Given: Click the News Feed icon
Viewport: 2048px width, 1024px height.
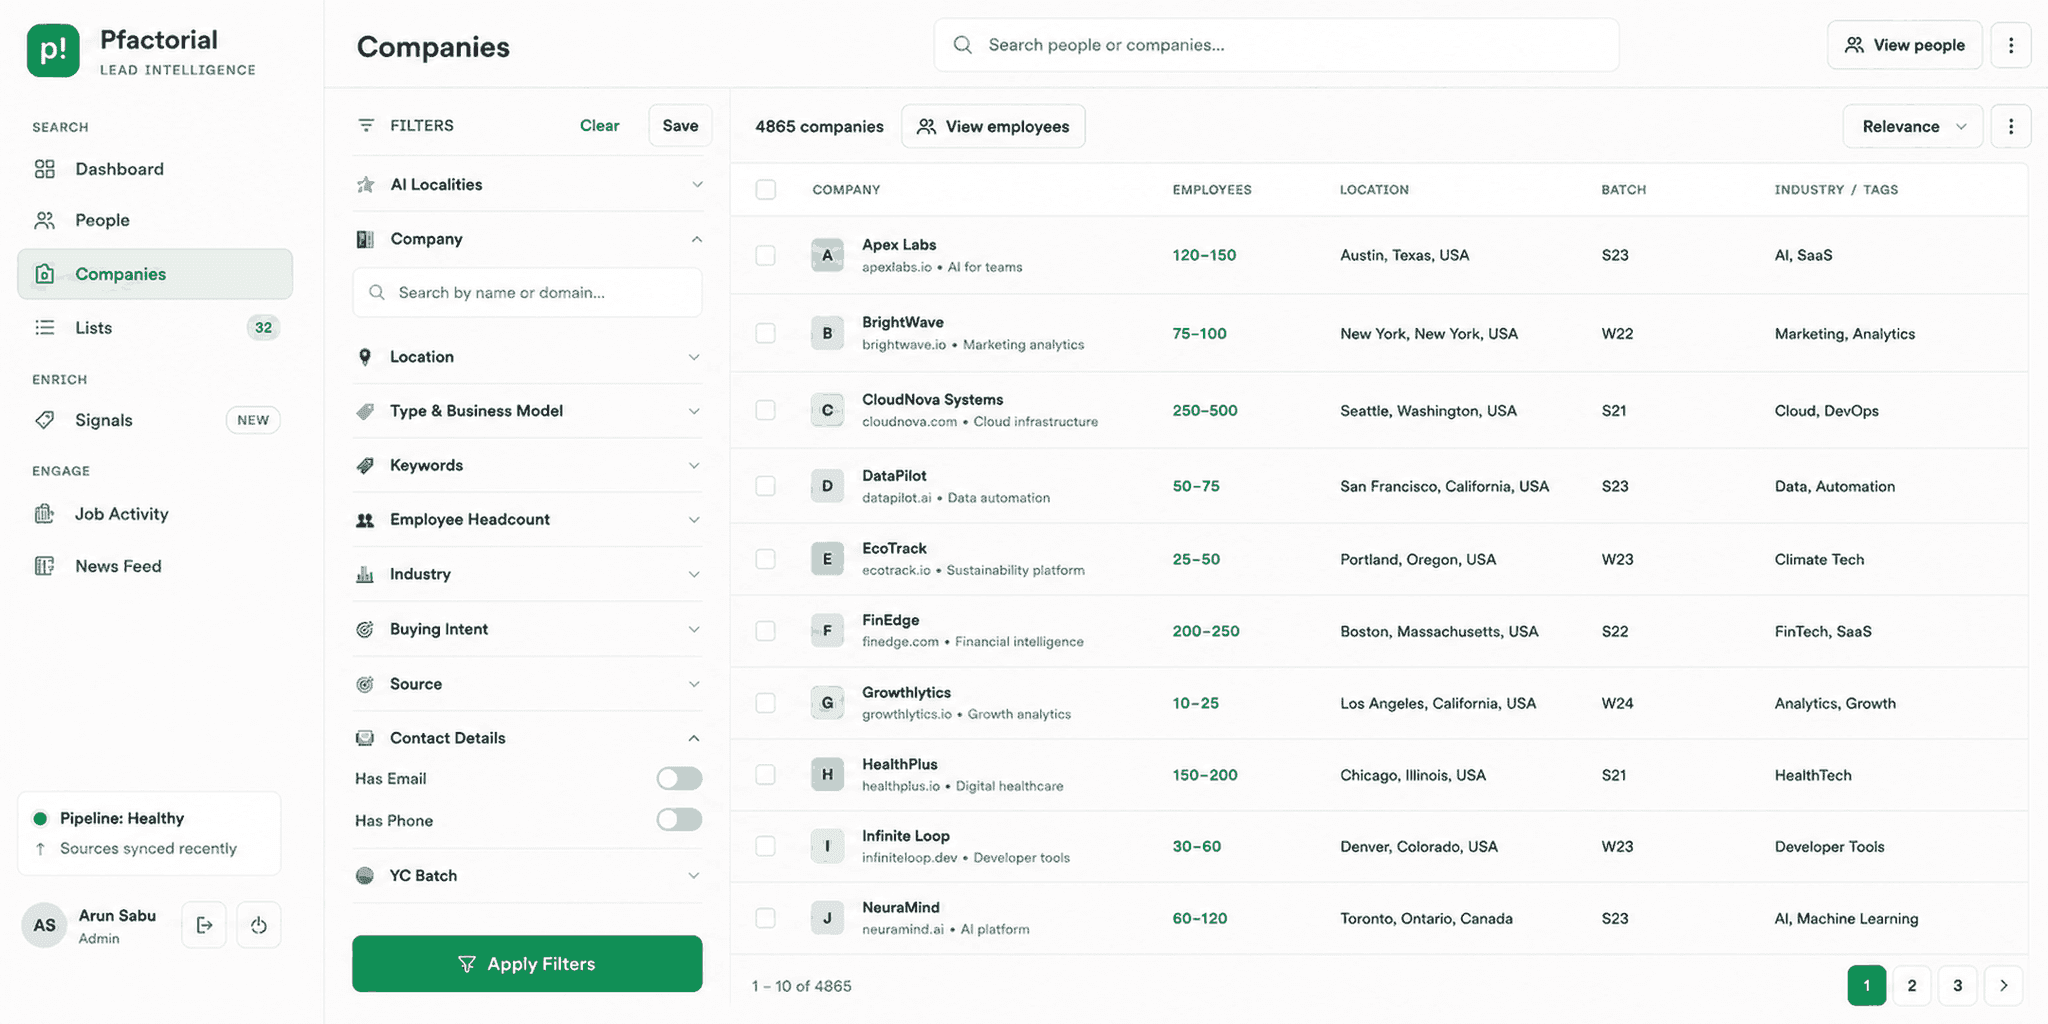Looking at the screenshot, I should pyautogui.click(x=45, y=566).
